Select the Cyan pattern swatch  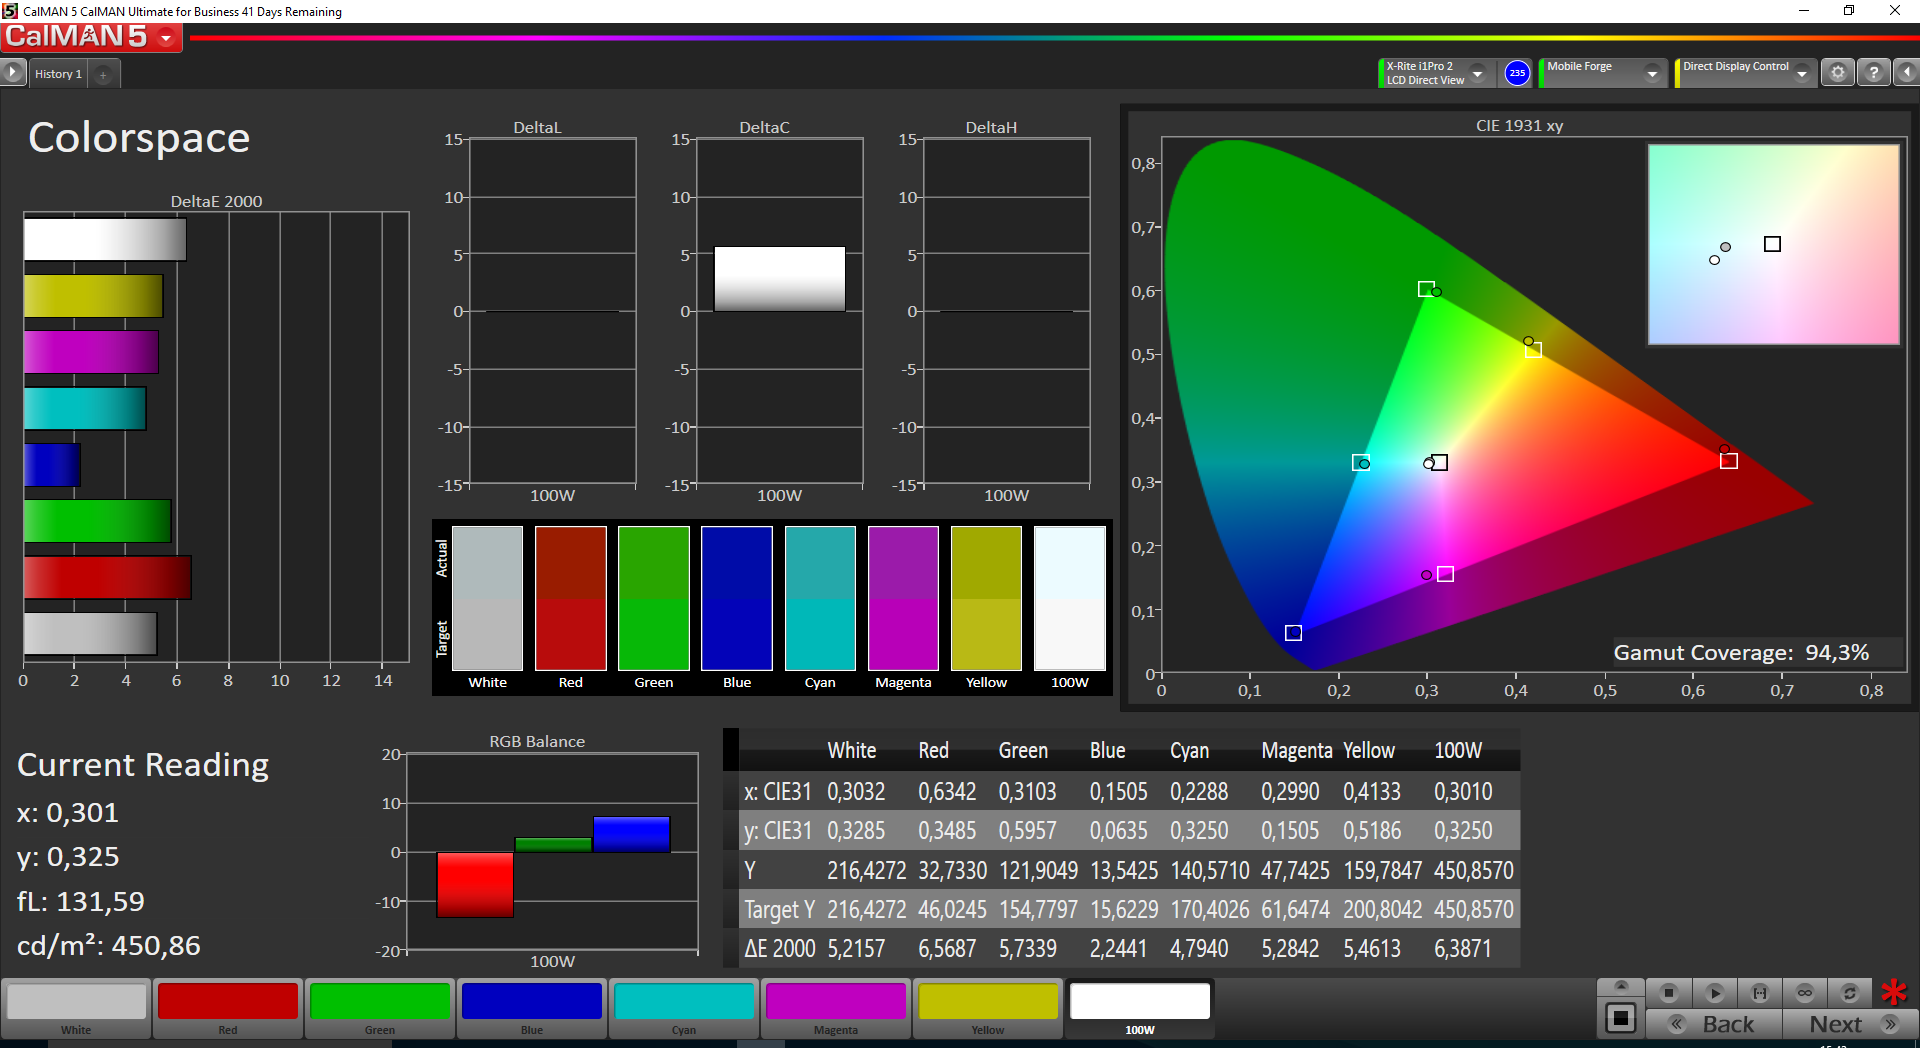coord(684,1009)
